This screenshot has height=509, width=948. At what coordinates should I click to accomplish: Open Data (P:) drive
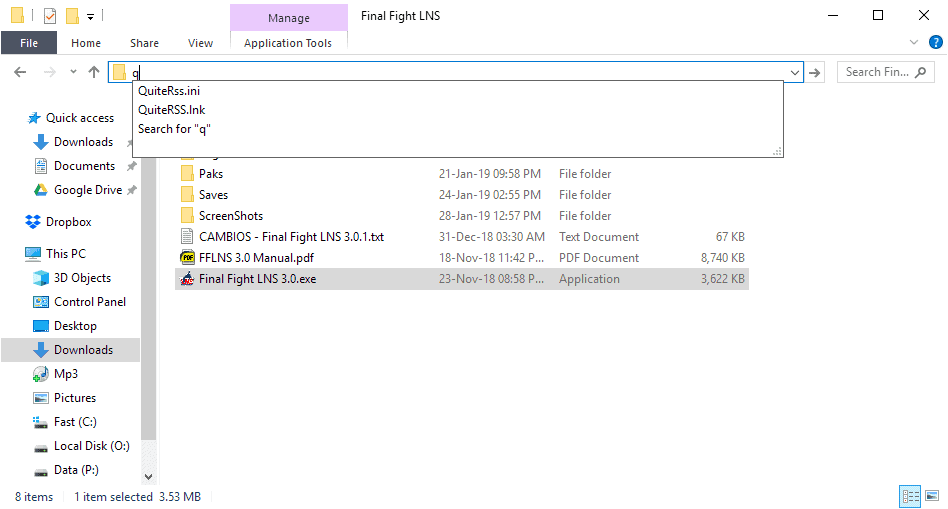tap(76, 470)
